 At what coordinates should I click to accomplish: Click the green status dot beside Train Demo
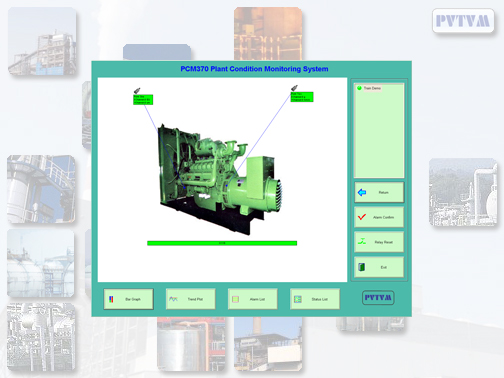(359, 88)
